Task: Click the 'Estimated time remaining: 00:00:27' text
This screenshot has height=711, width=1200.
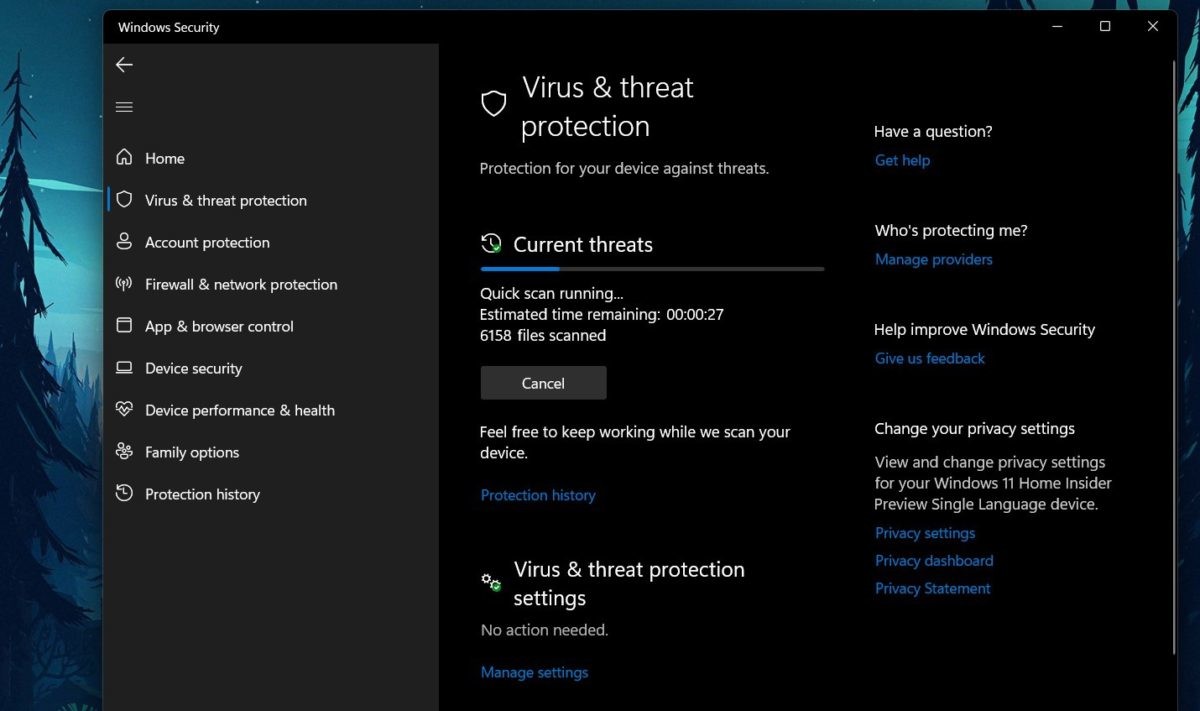Action: tap(602, 314)
